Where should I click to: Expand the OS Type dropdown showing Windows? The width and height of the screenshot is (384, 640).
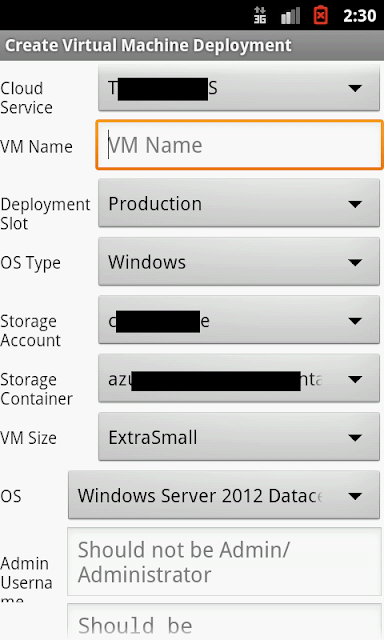[x=239, y=262]
